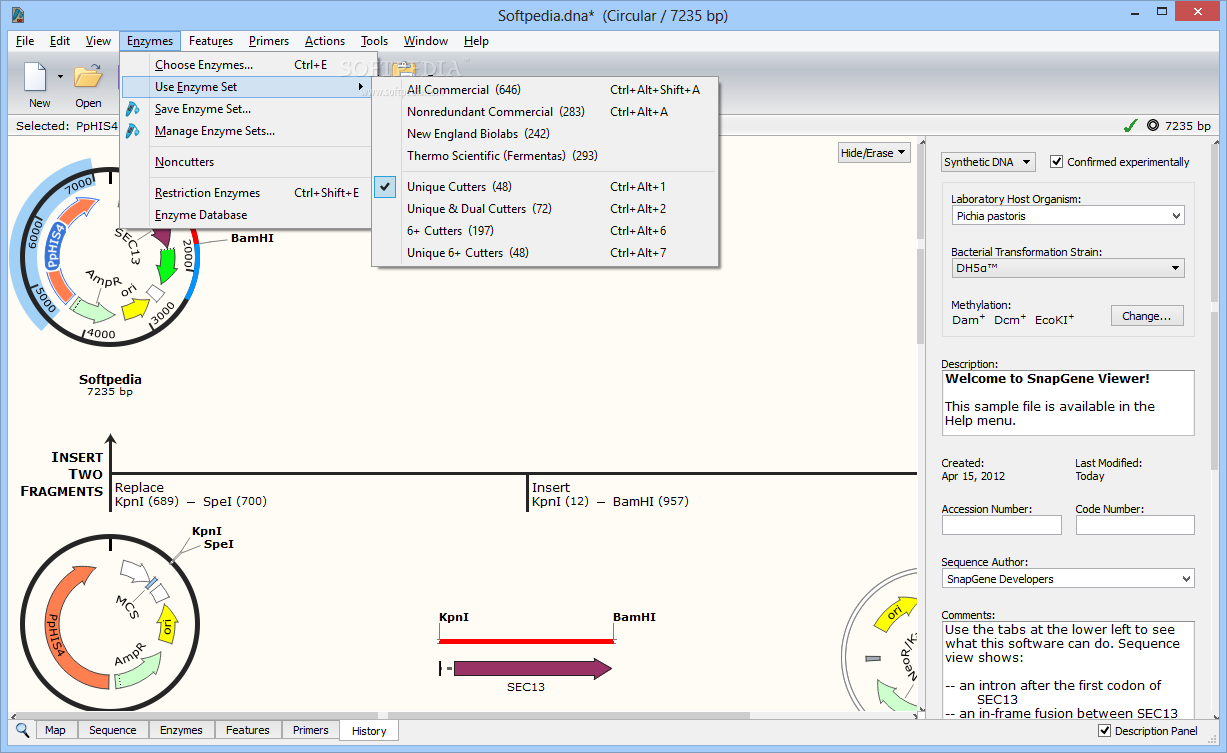
Task: Click the New file icon
Action: [x=37, y=76]
